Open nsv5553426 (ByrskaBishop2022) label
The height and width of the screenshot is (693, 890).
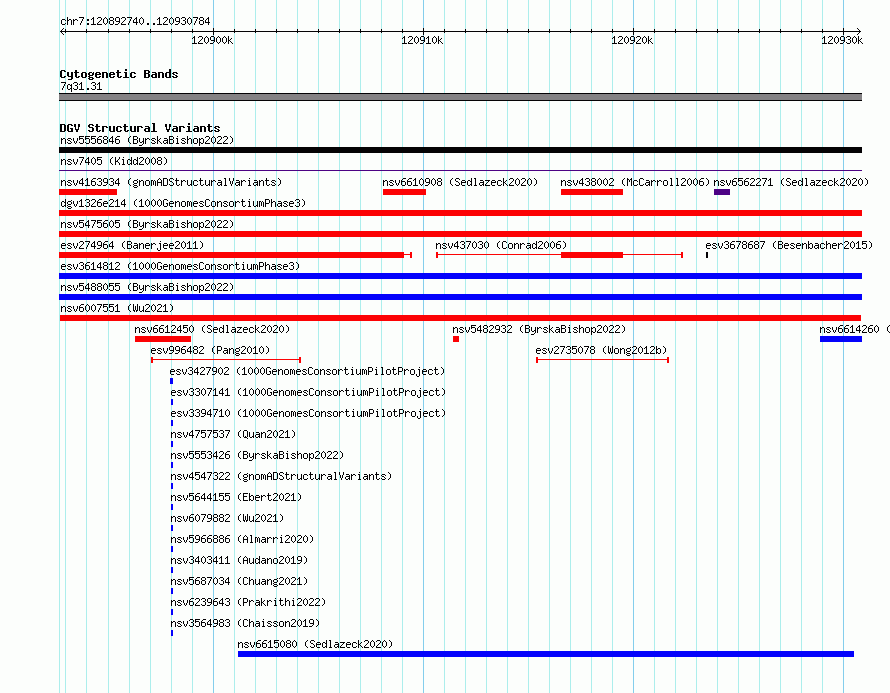coord(257,455)
